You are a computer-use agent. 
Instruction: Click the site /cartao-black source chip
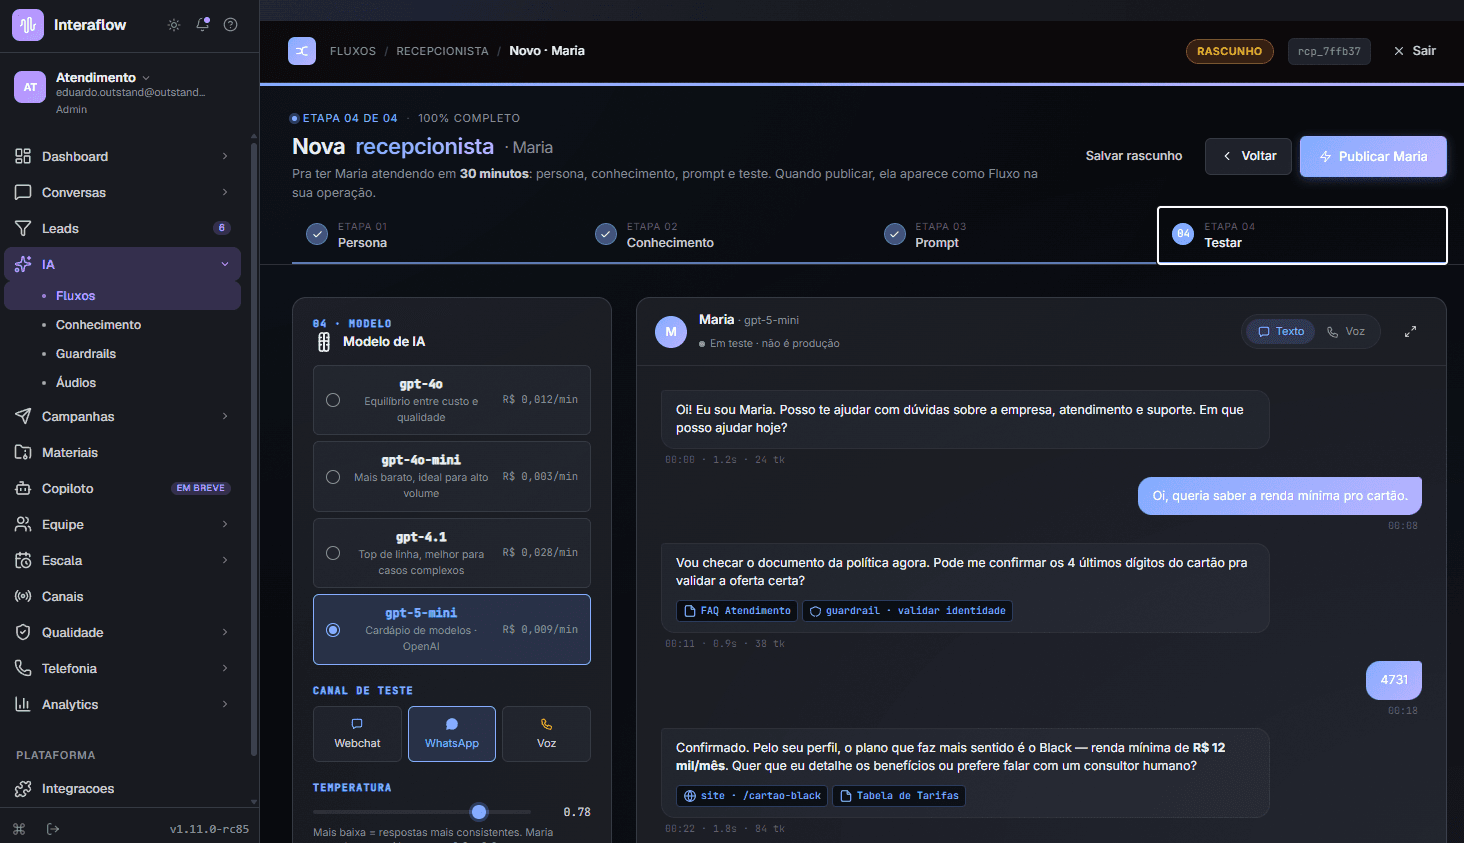coord(752,796)
